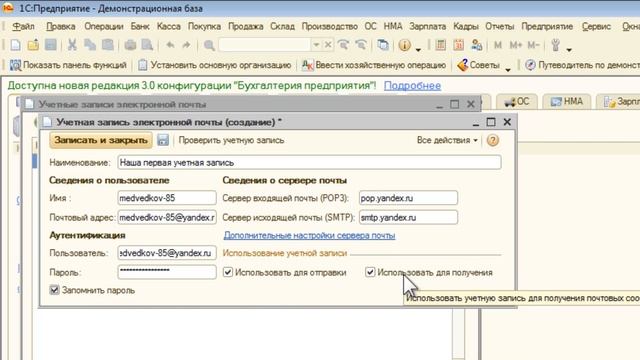This screenshot has width=640, height=360.
Task: Follow the 'Подробнее' link
Action: pyautogui.click(x=412, y=86)
